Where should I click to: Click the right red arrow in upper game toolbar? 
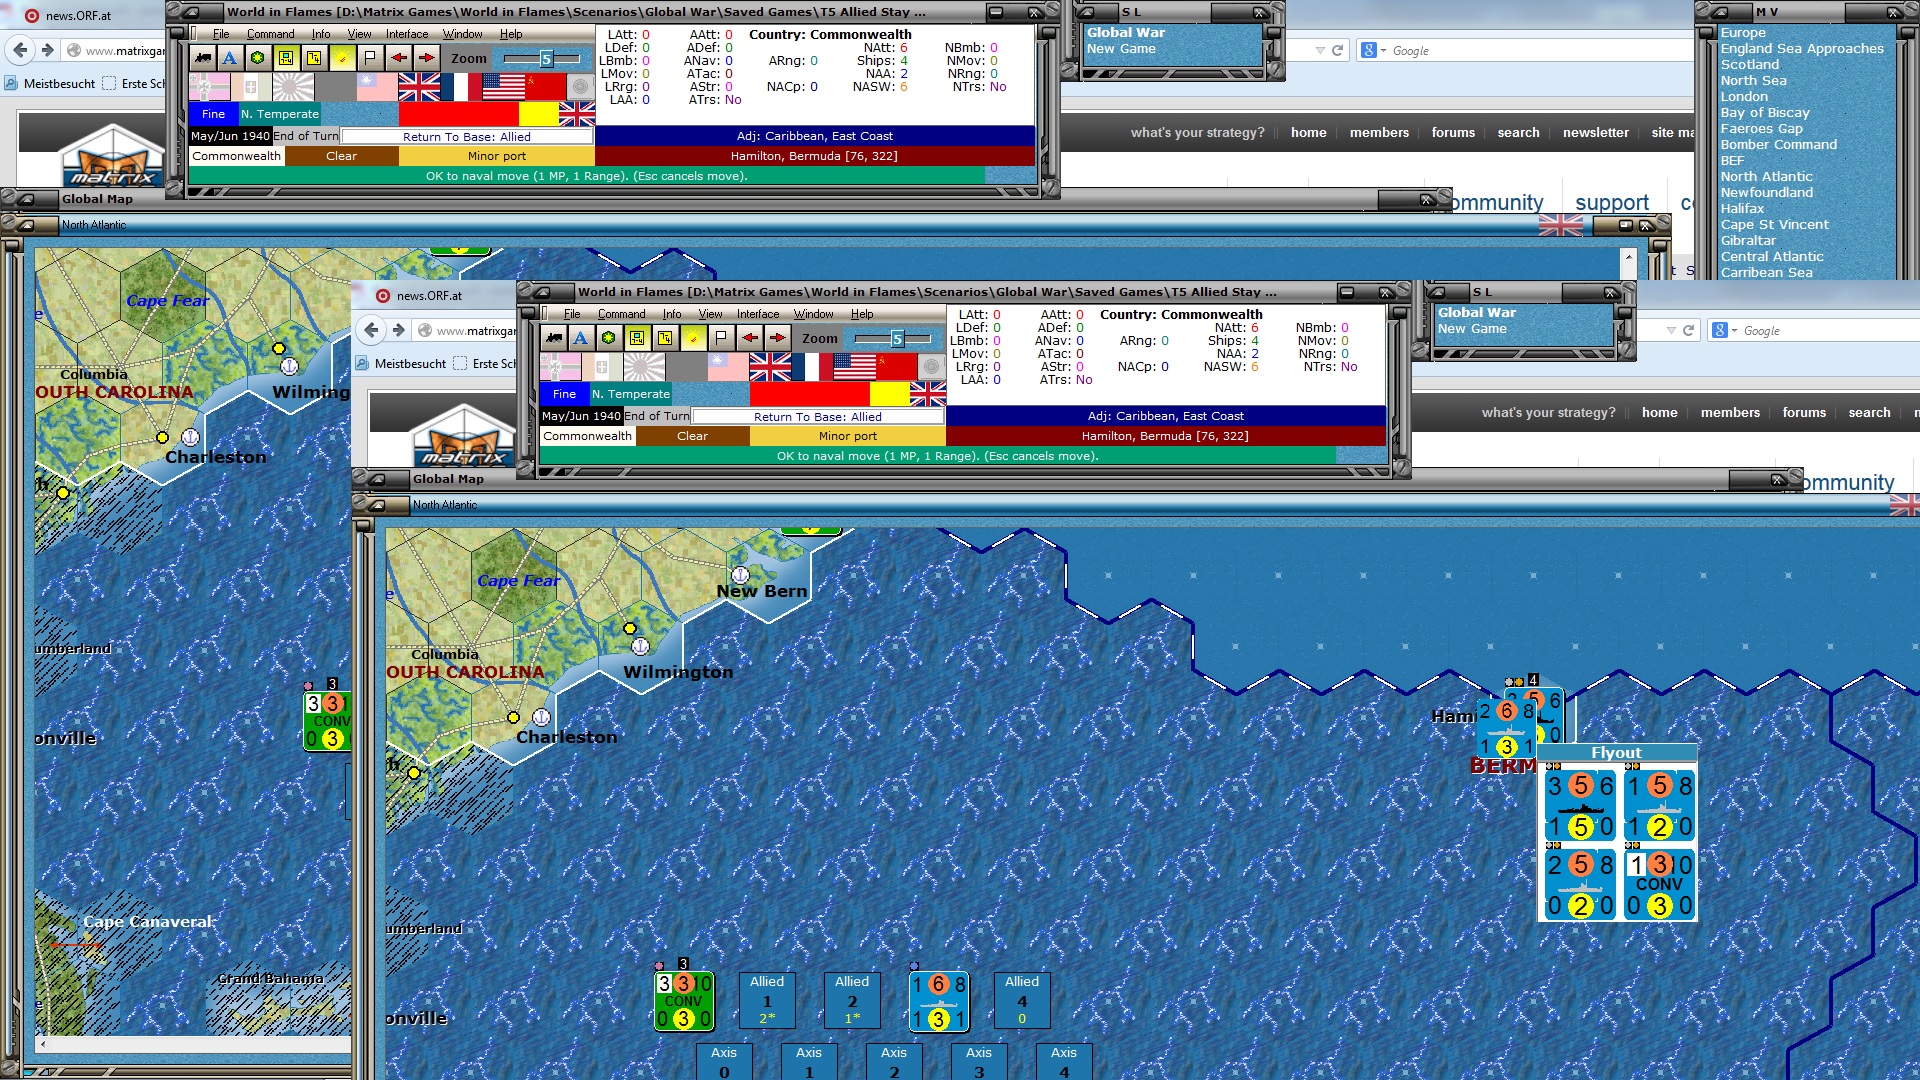tap(426, 58)
